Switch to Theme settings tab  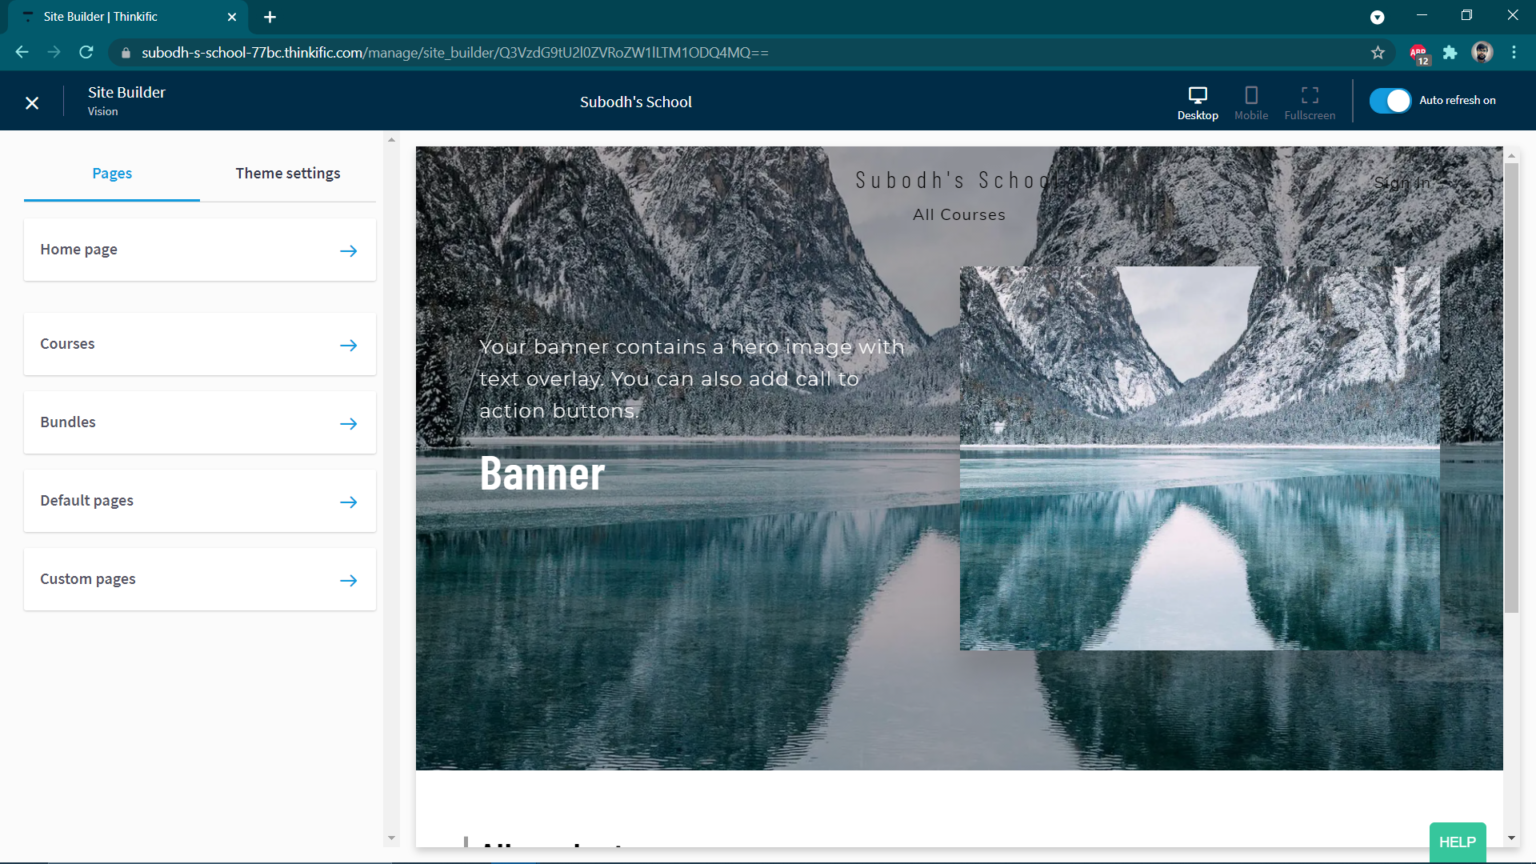[288, 173]
